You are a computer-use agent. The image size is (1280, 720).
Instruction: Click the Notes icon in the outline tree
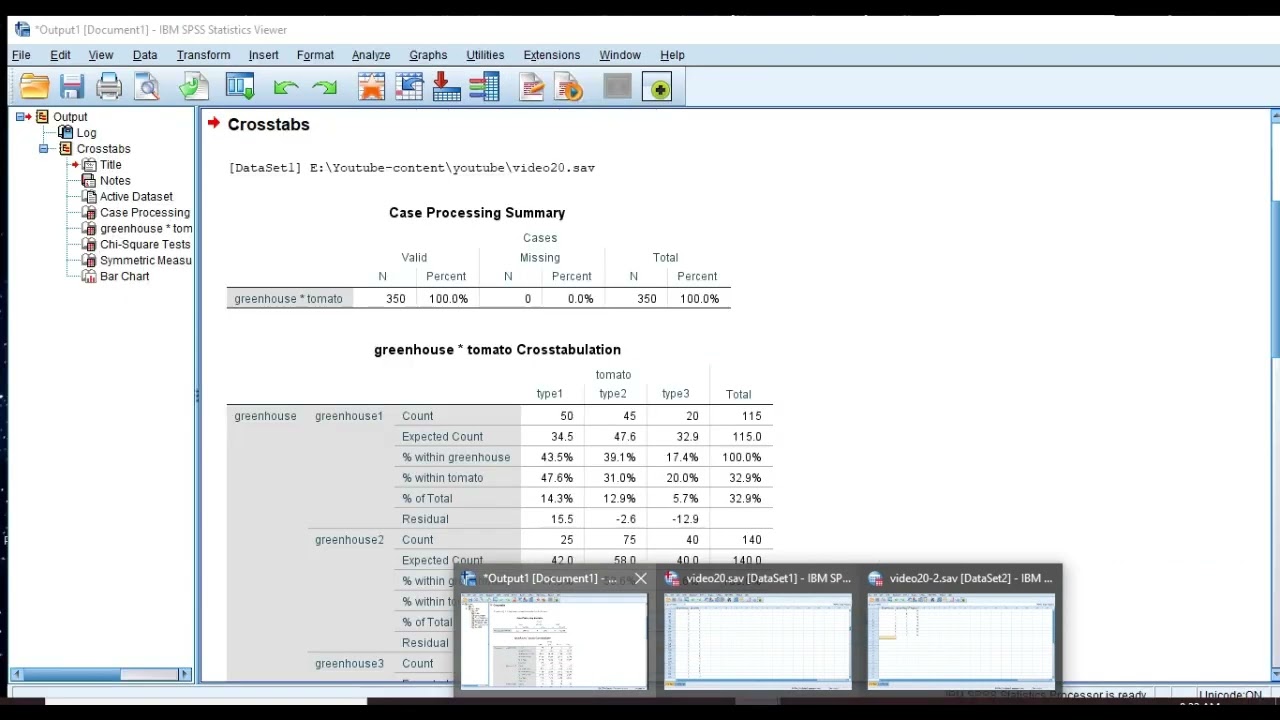pyautogui.click(x=89, y=181)
